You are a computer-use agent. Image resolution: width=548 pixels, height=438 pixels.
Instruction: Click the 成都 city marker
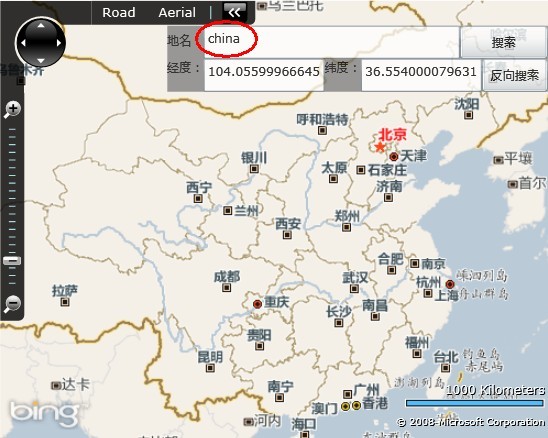226,288
